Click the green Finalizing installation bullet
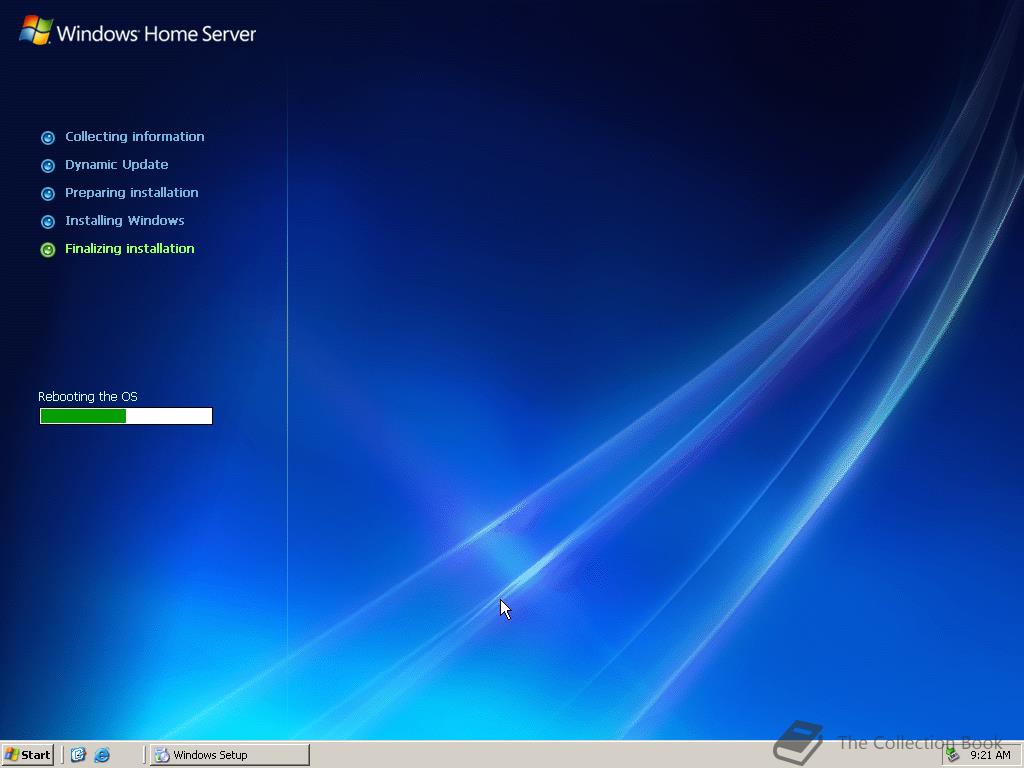The height and width of the screenshot is (768, 1024). tap(48, 250)
